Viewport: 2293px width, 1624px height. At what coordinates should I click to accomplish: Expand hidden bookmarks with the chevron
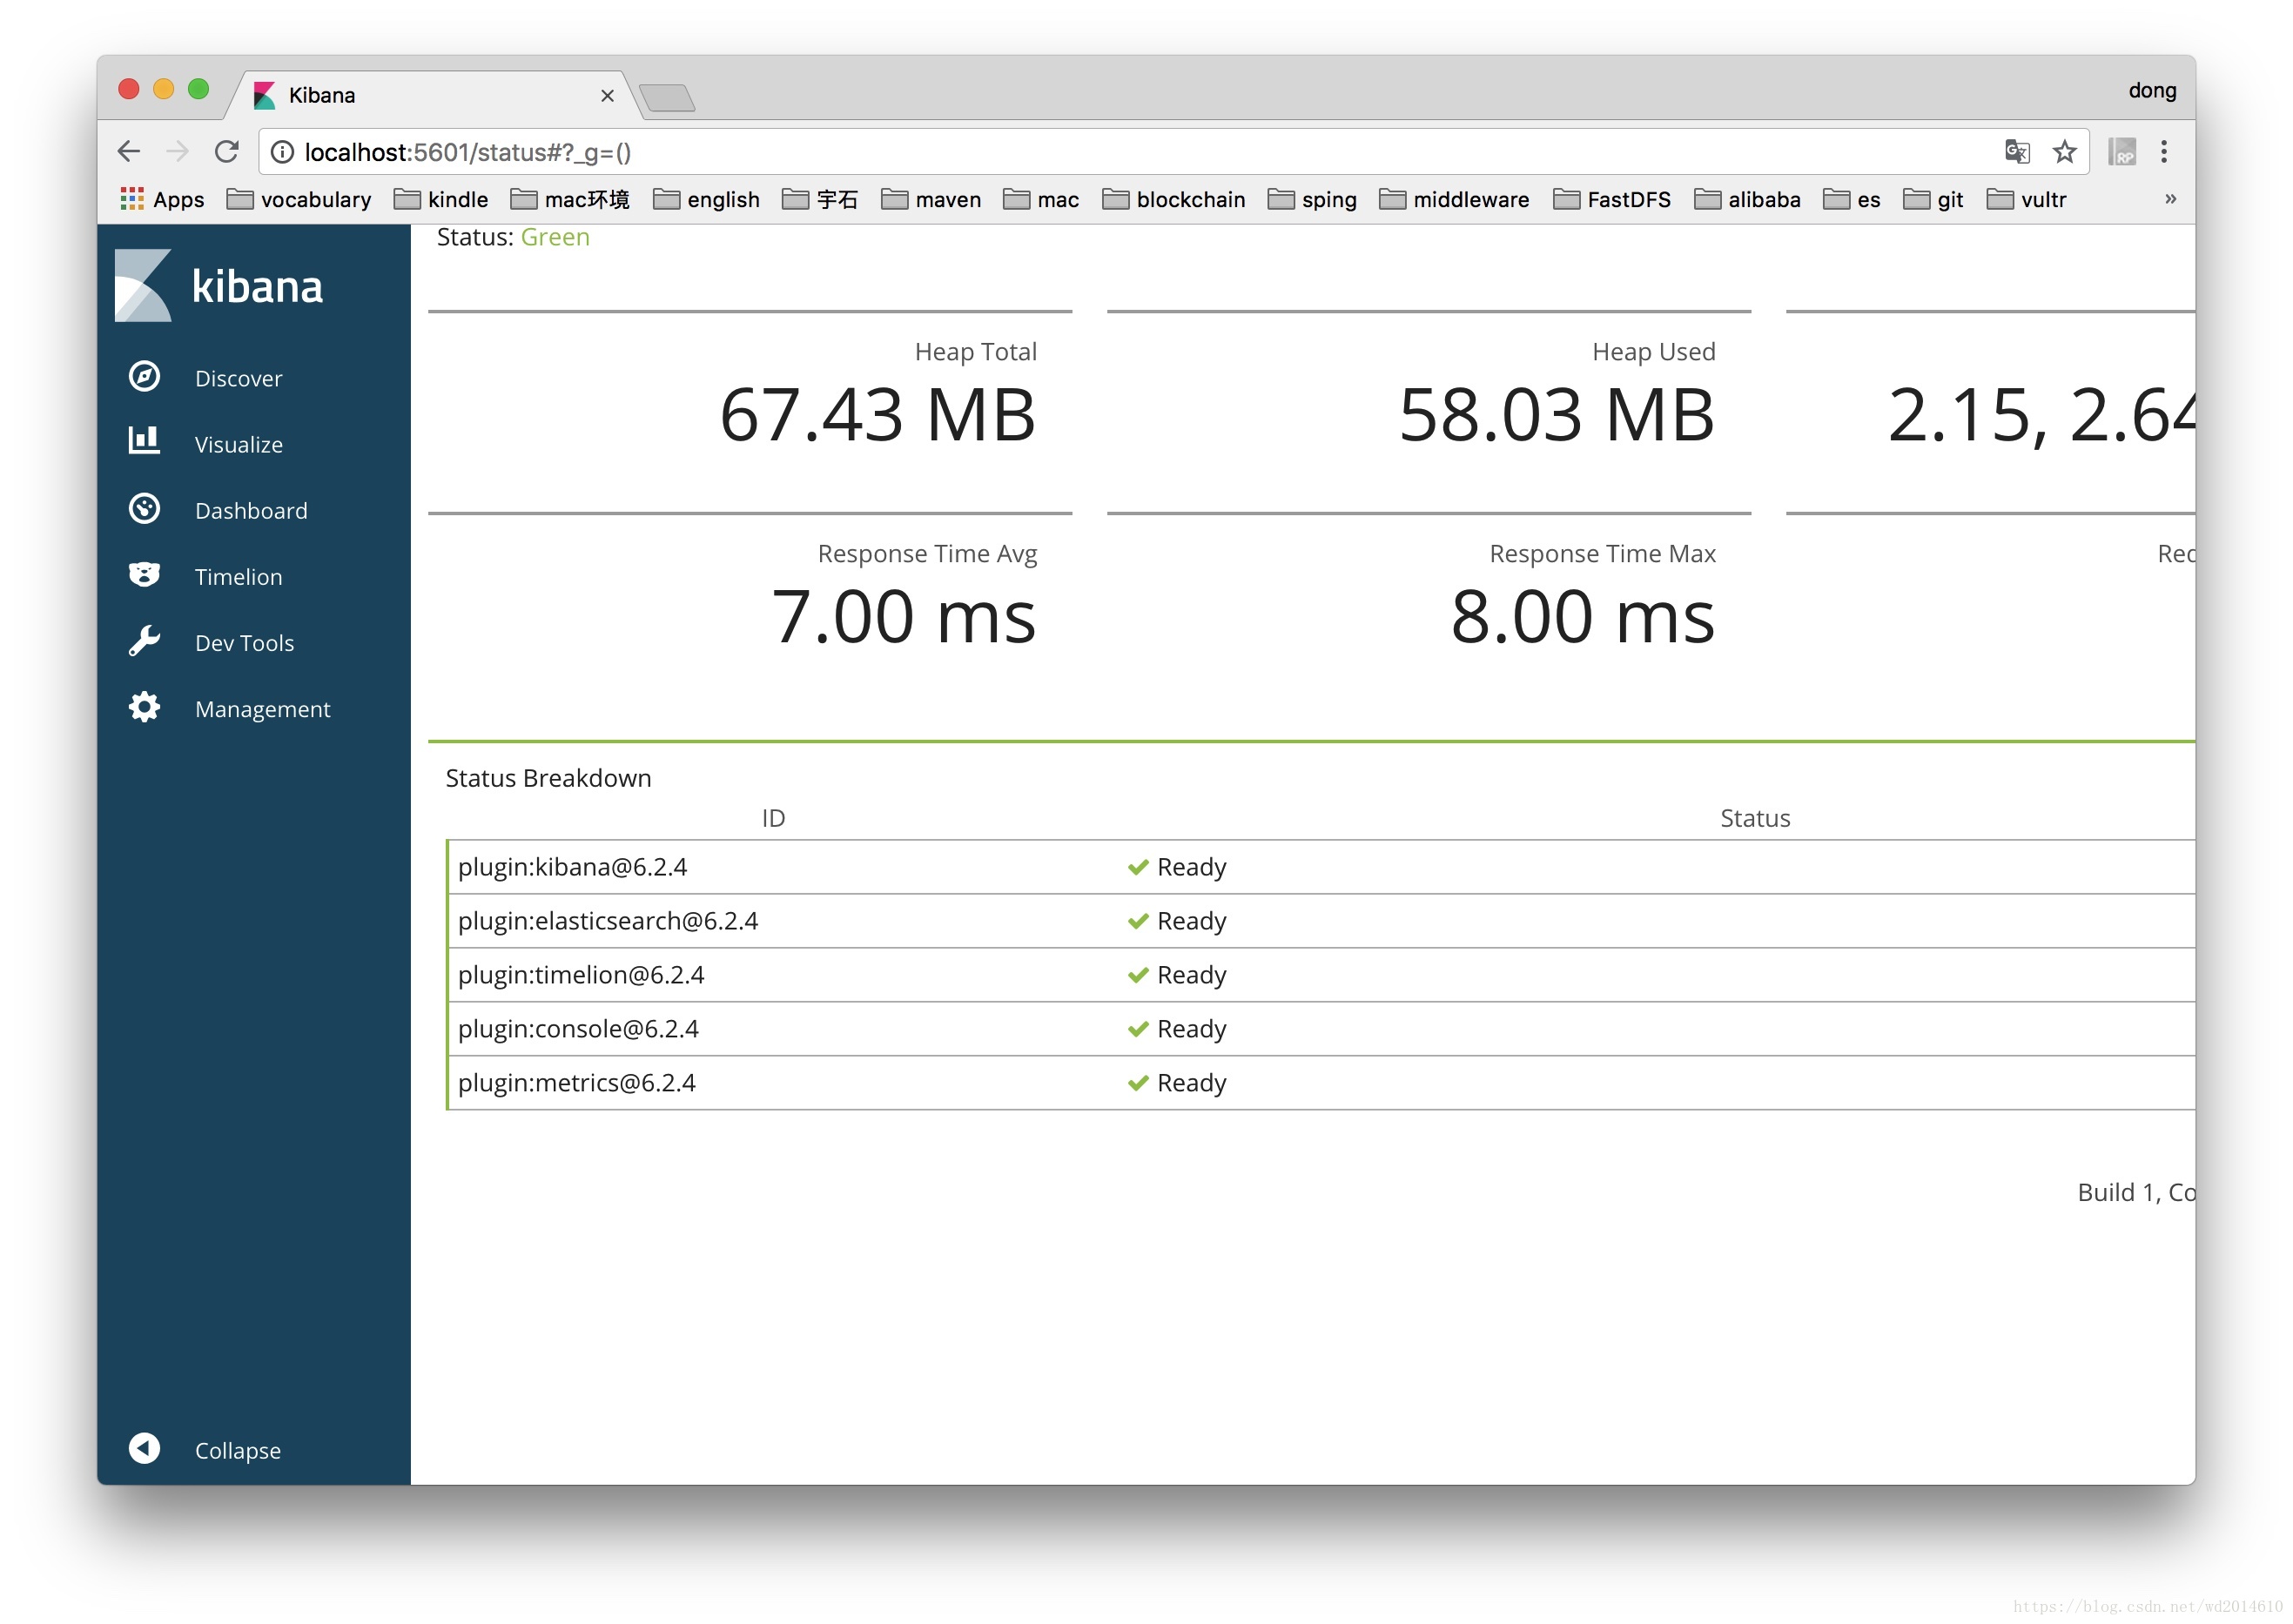[2169, 199]
